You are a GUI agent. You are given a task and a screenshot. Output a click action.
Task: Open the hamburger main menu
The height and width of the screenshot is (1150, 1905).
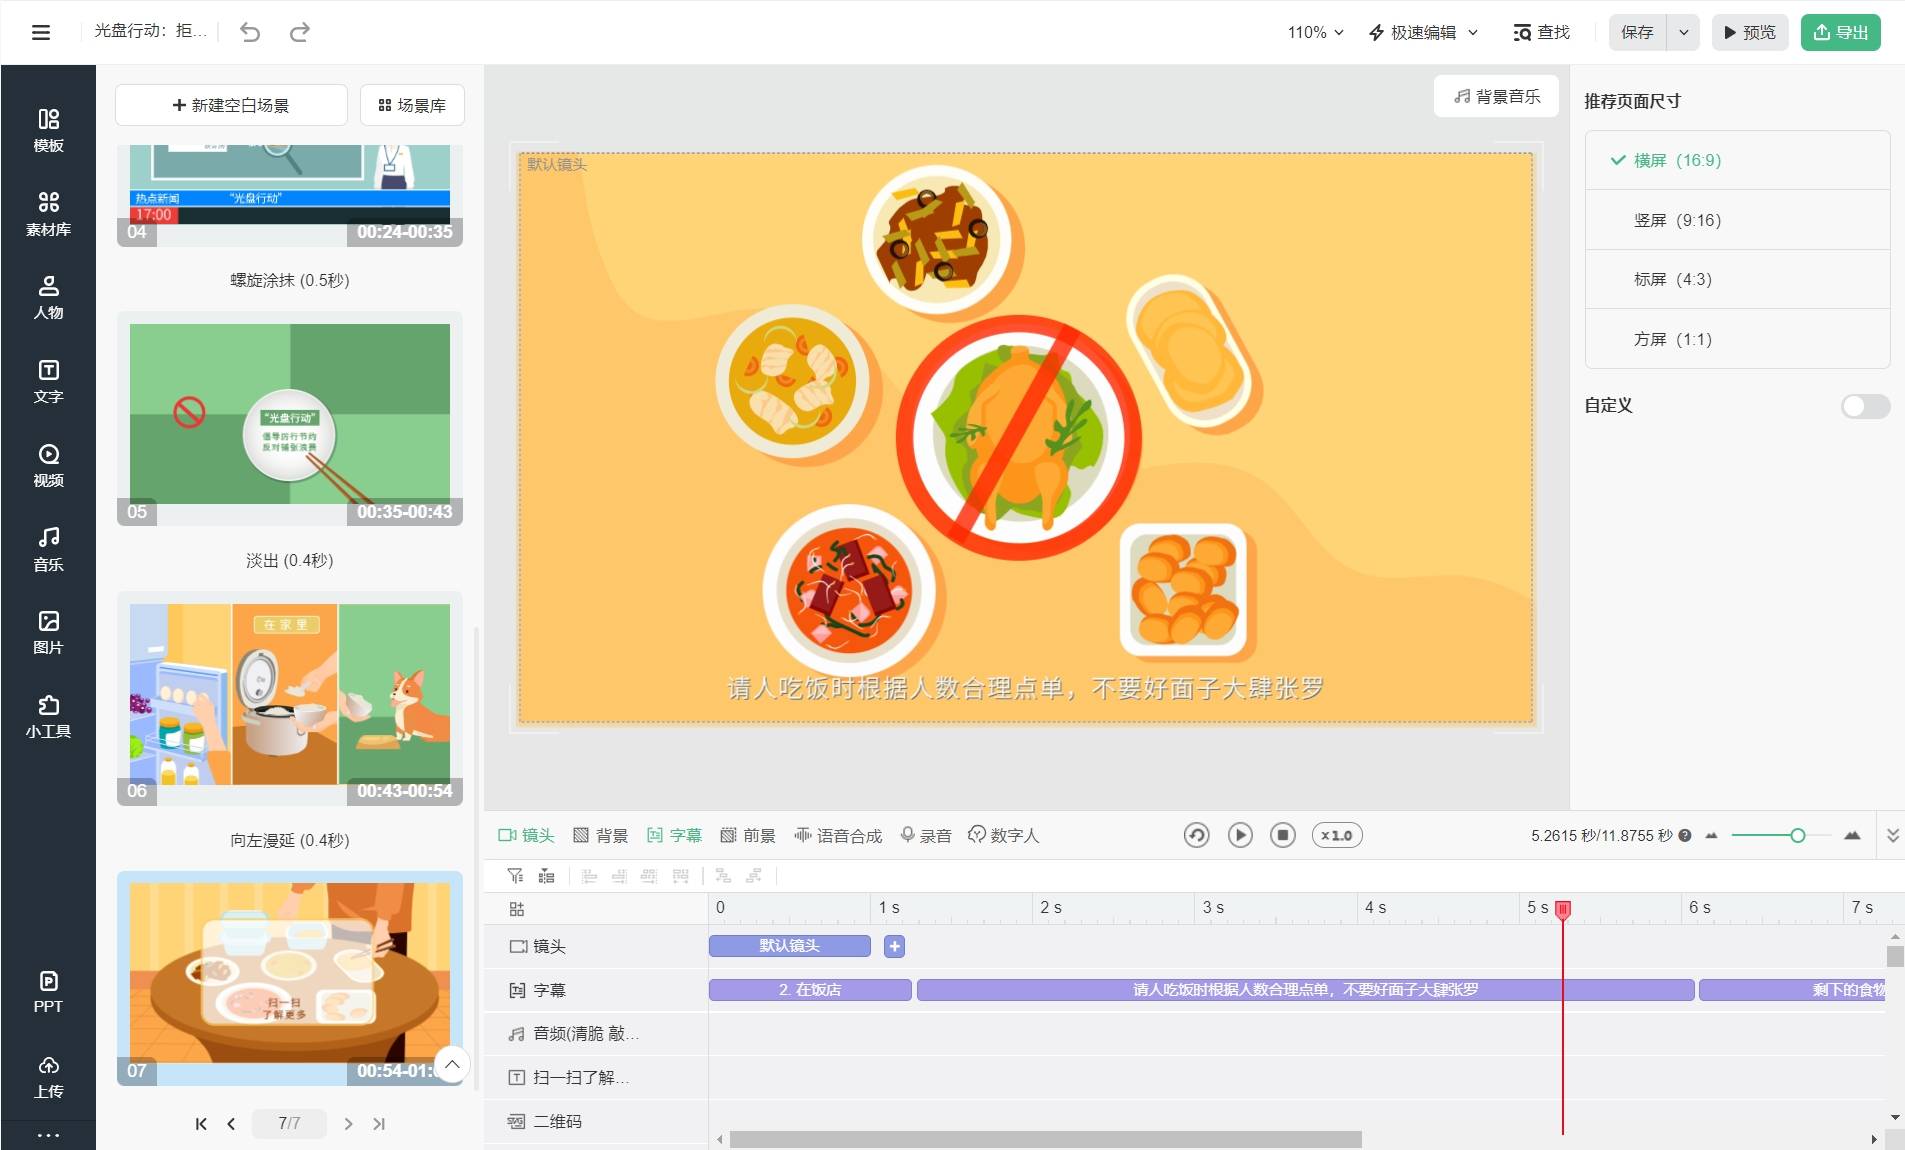41,32
